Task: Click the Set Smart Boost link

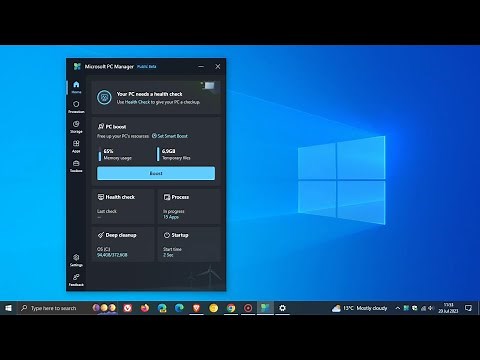Action: click(x=170, y=136)
